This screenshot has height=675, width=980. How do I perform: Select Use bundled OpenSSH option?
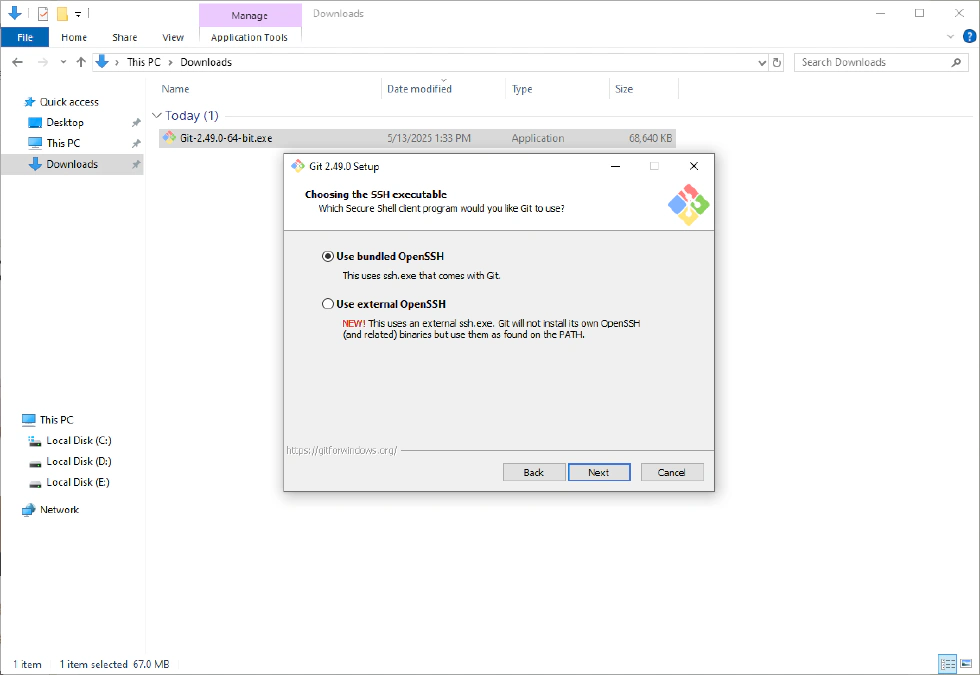pyautogui.click(x=328, y=256)
